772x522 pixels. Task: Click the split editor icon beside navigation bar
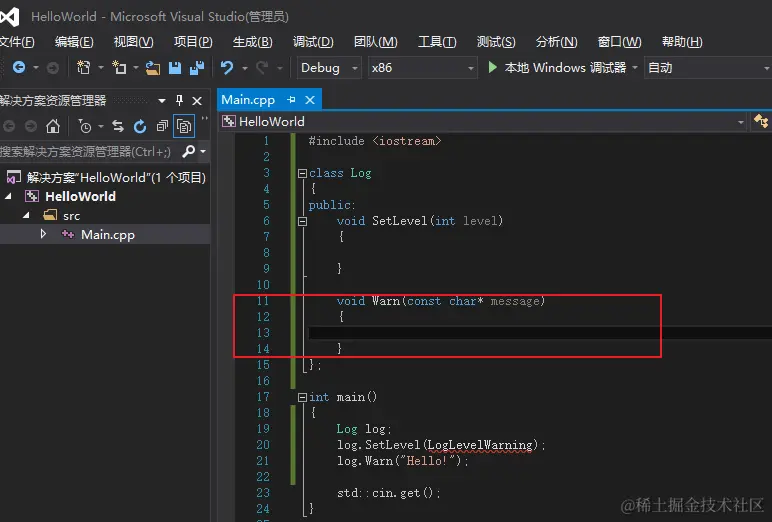pos(761,121)
